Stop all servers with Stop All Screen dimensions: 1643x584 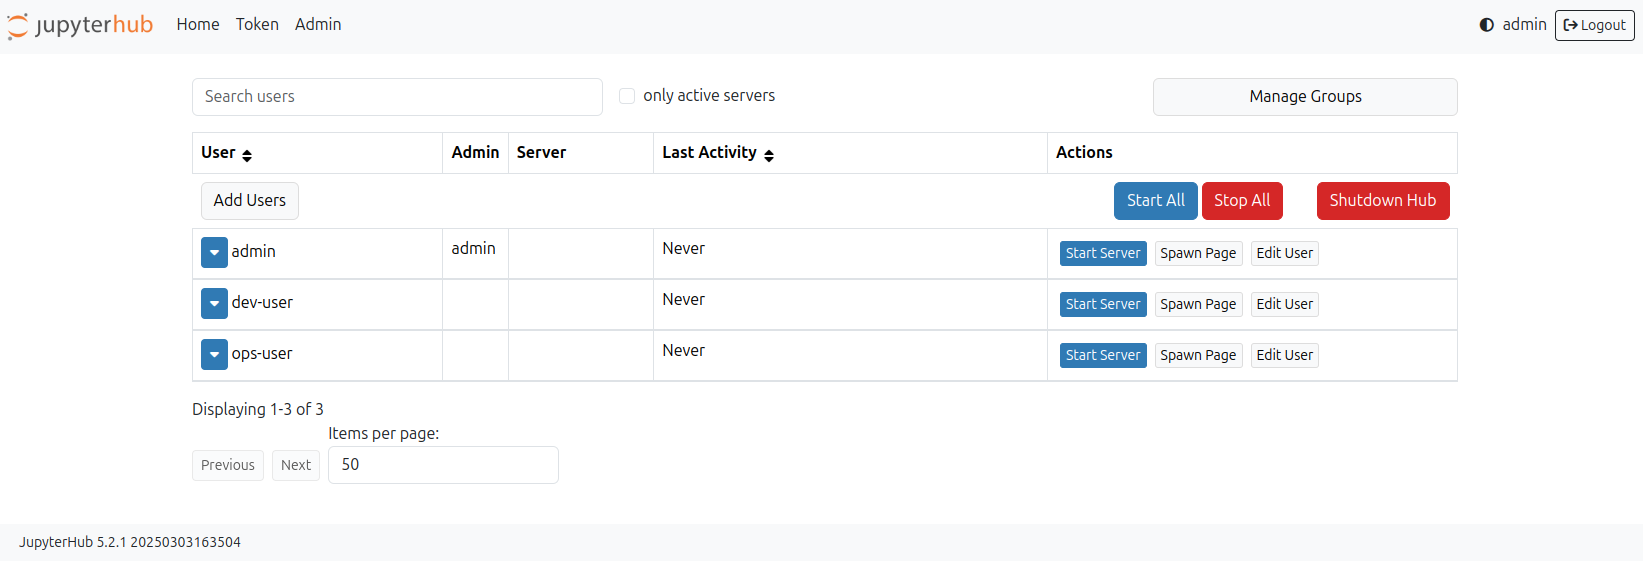tap(1241, 201)
